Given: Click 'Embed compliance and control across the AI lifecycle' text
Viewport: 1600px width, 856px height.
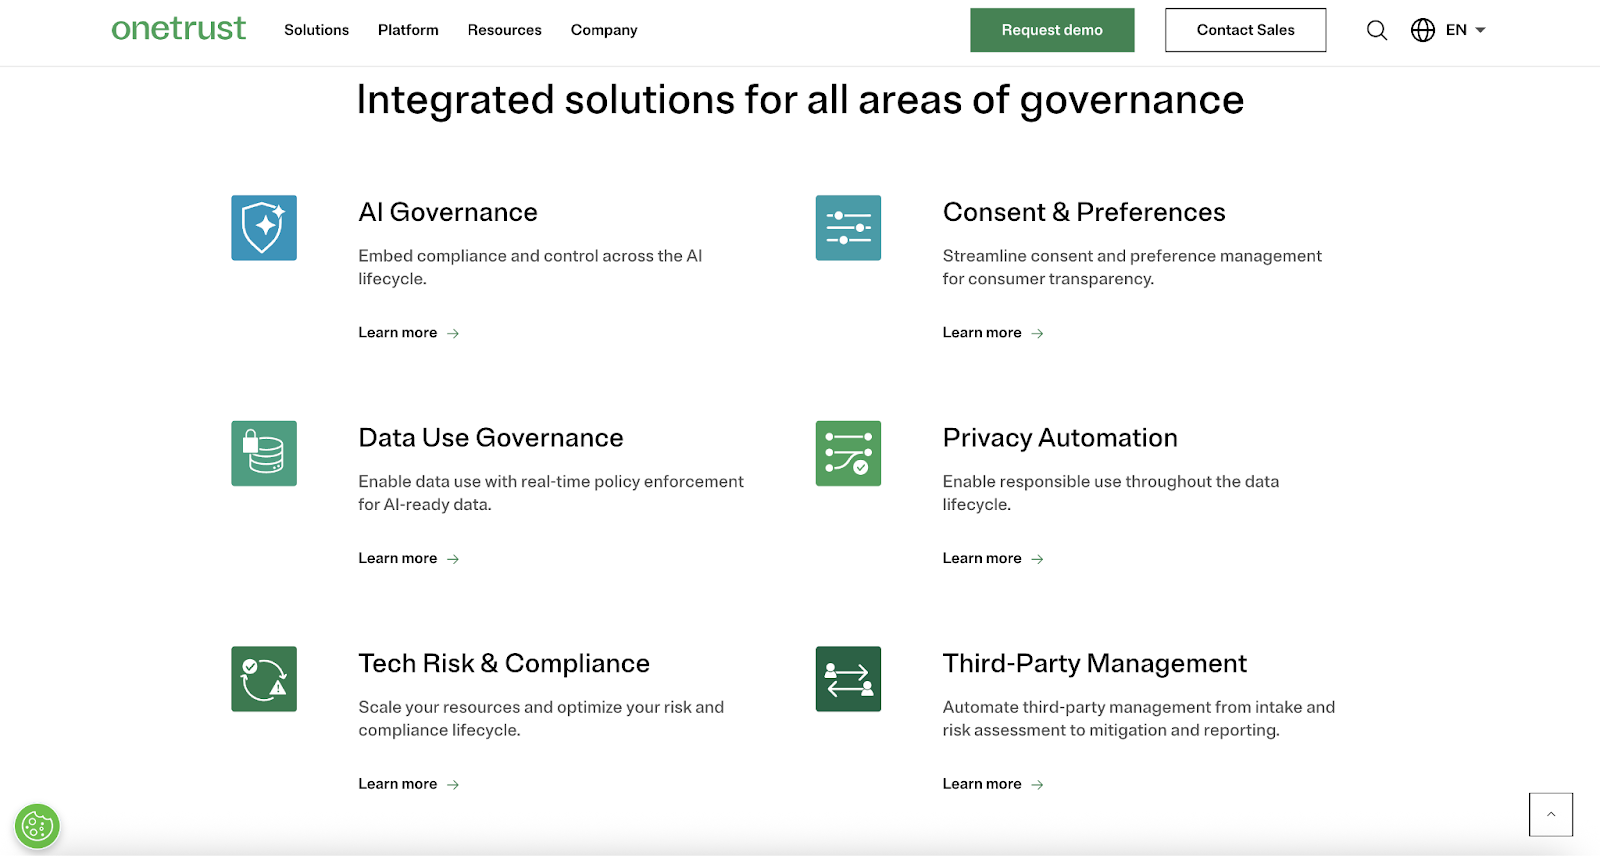Looking at the screenshot, I should click(x=530, y=267).
